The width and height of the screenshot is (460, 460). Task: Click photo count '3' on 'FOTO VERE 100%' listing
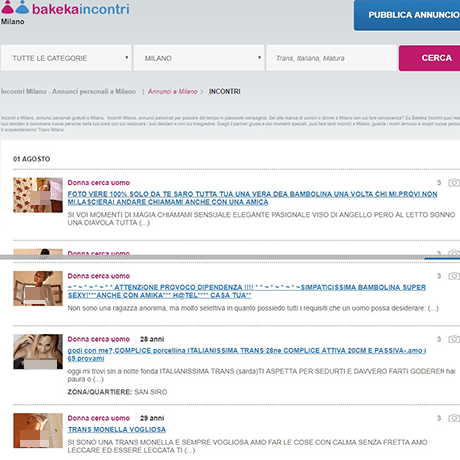(439, 183)
